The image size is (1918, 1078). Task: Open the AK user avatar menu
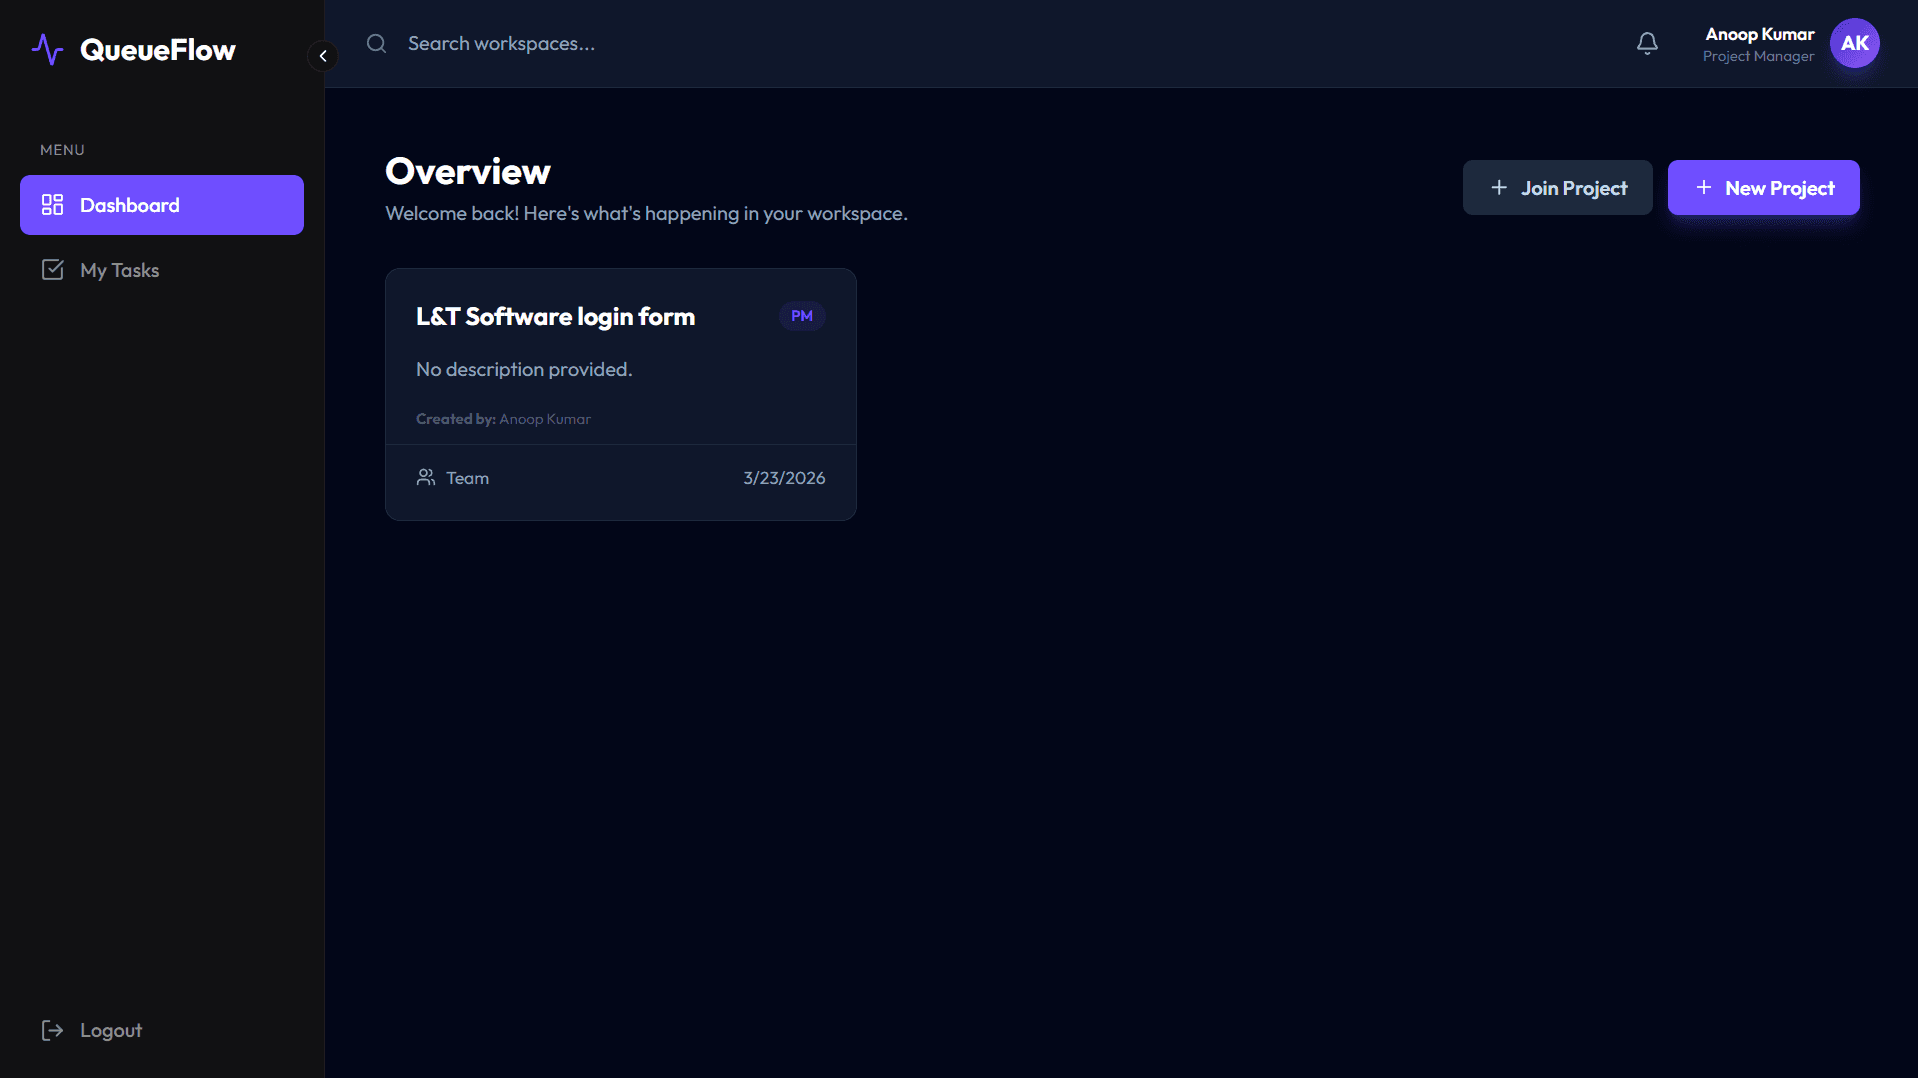click(x=1854, y=43)
